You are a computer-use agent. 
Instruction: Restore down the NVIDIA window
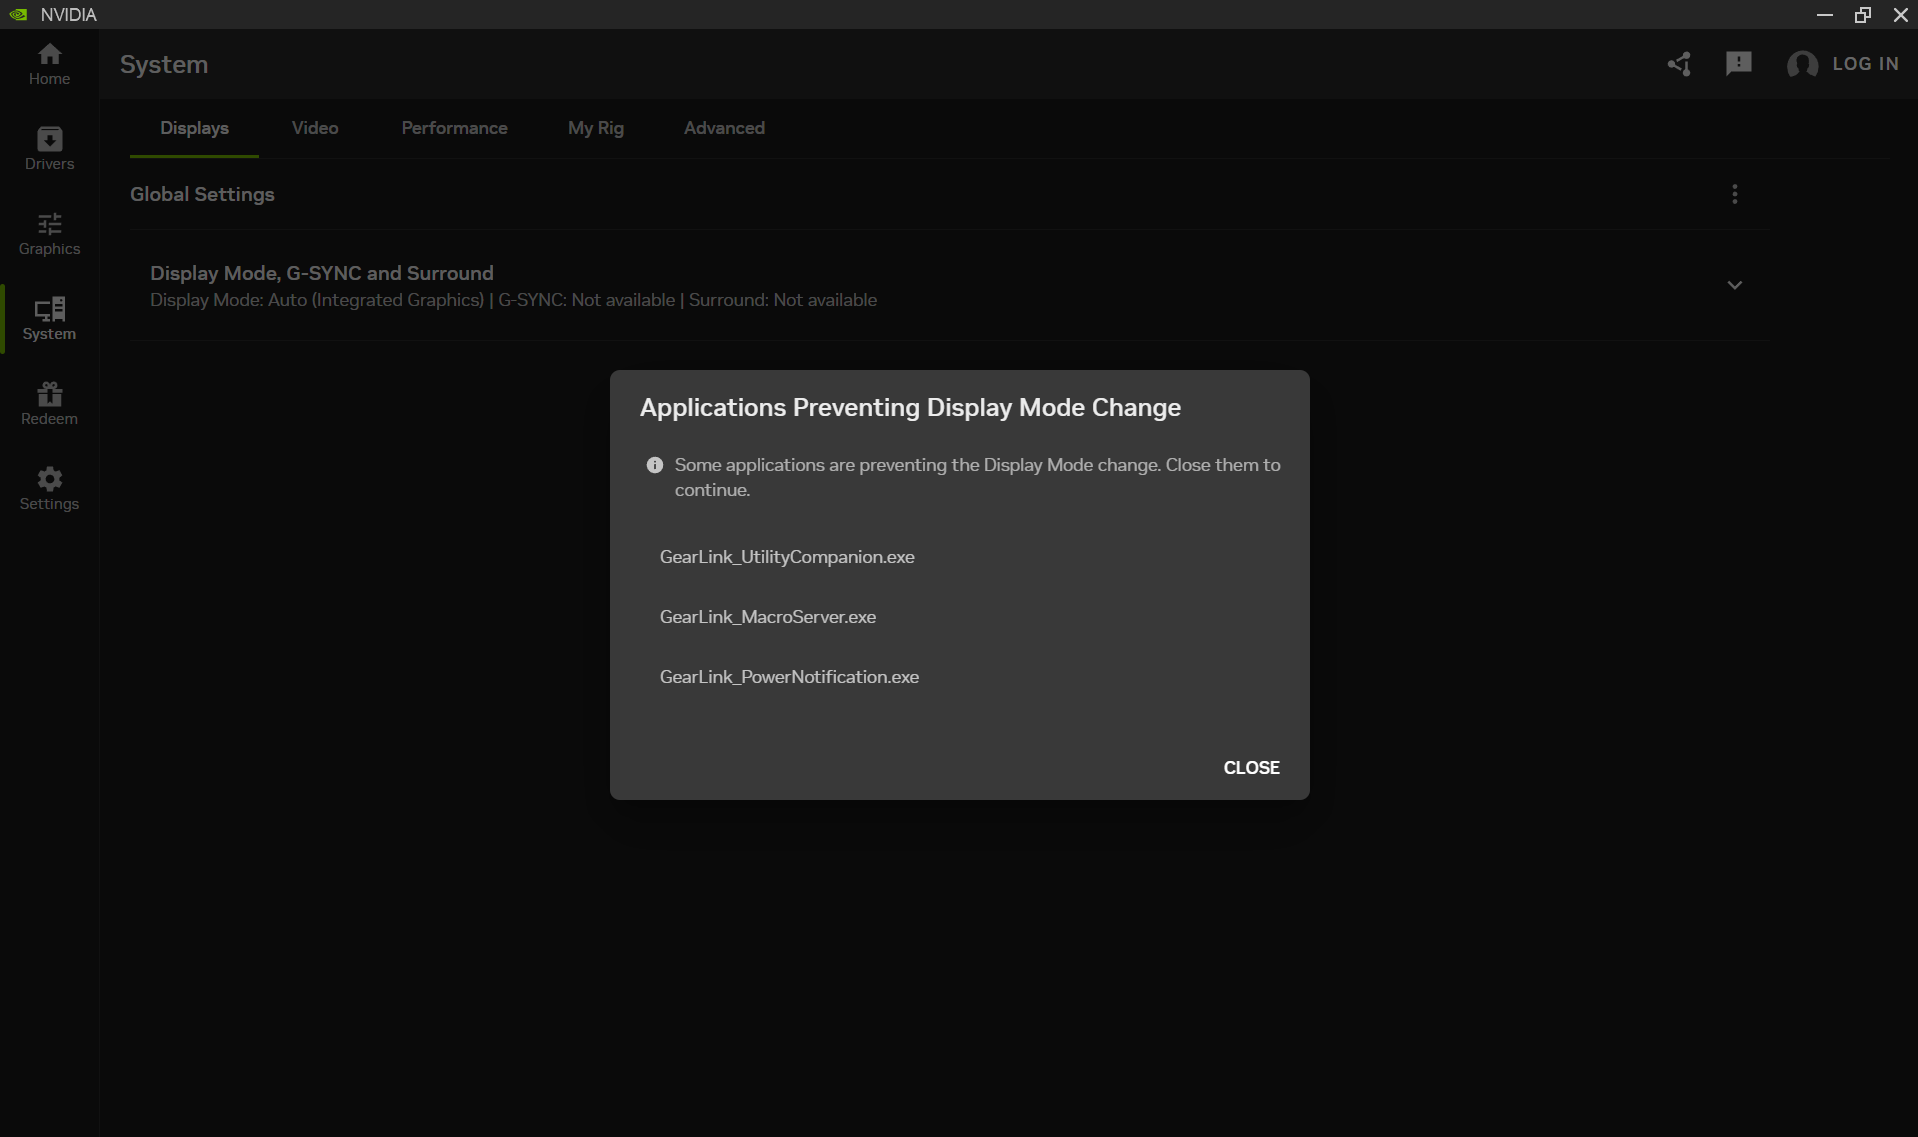[x=1862, y=15]
